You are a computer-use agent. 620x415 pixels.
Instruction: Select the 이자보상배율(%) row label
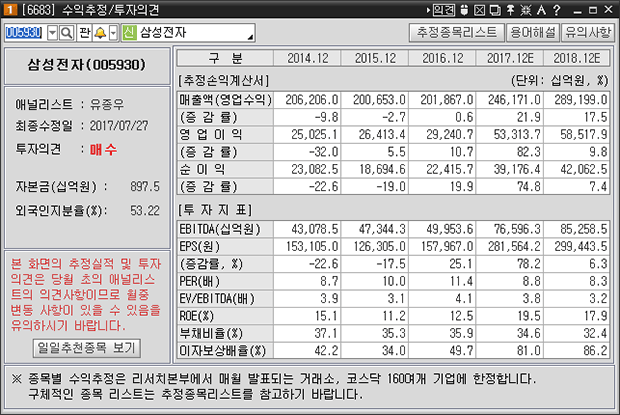[225, 351]
